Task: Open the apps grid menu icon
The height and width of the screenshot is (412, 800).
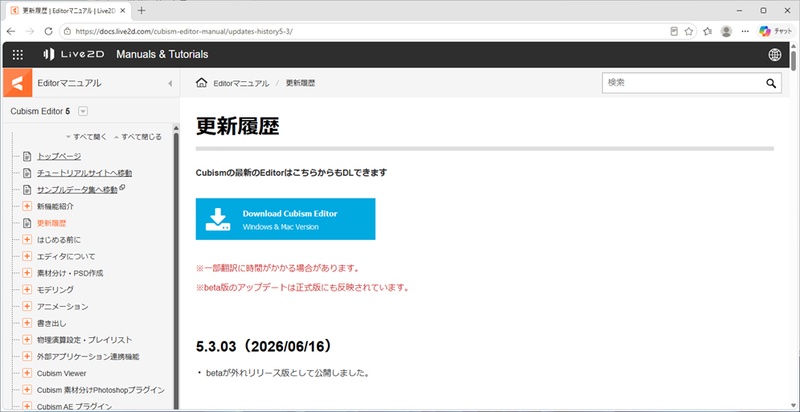Action: 18,55
